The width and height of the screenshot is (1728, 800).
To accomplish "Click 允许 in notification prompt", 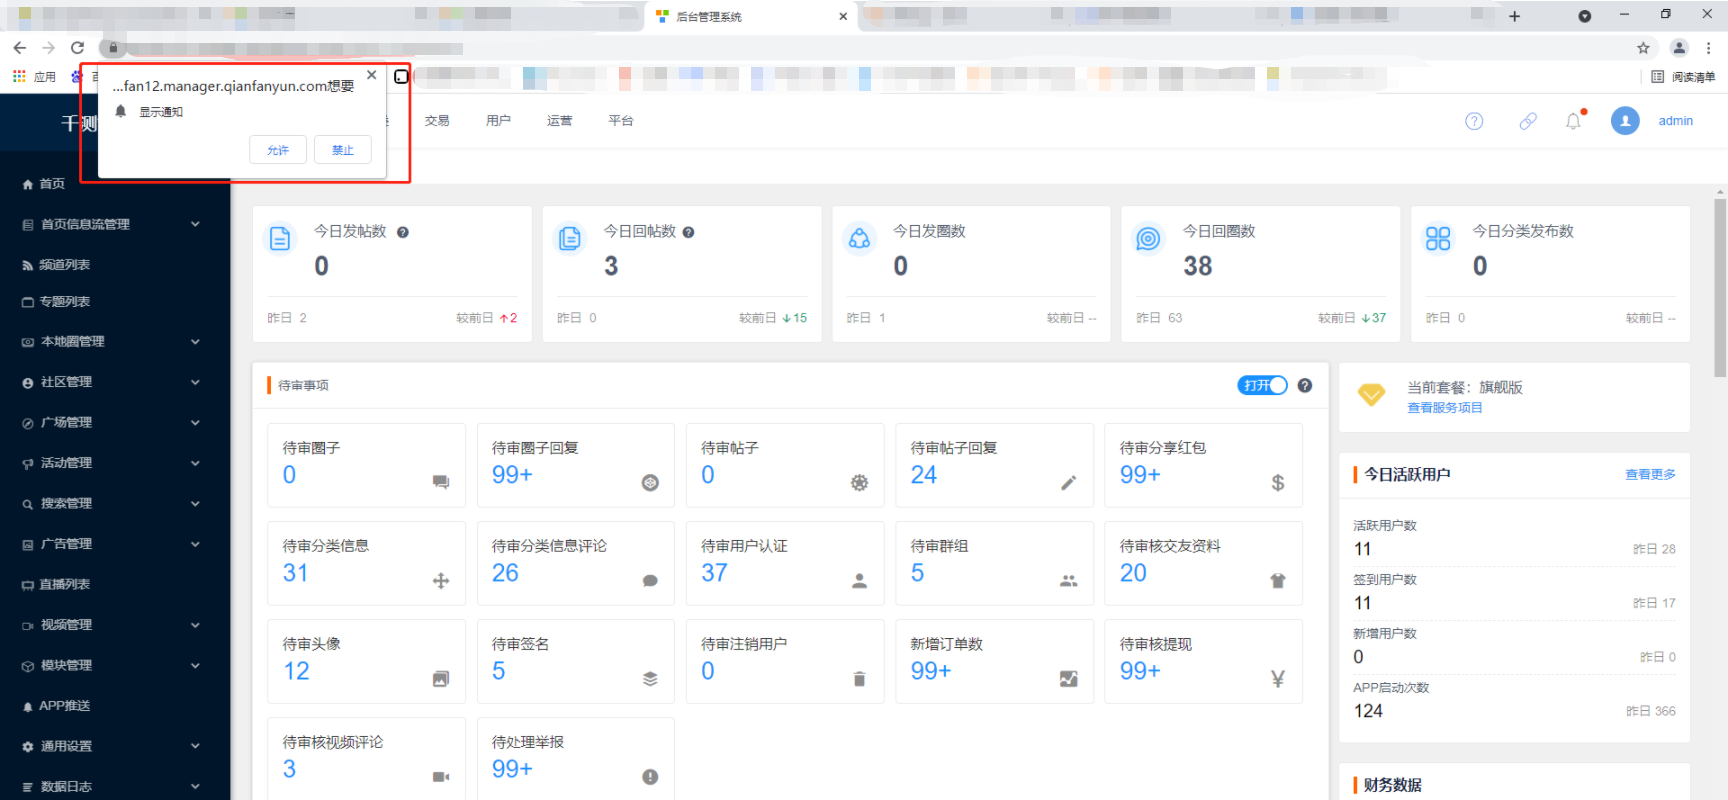I will pos(278,150).
